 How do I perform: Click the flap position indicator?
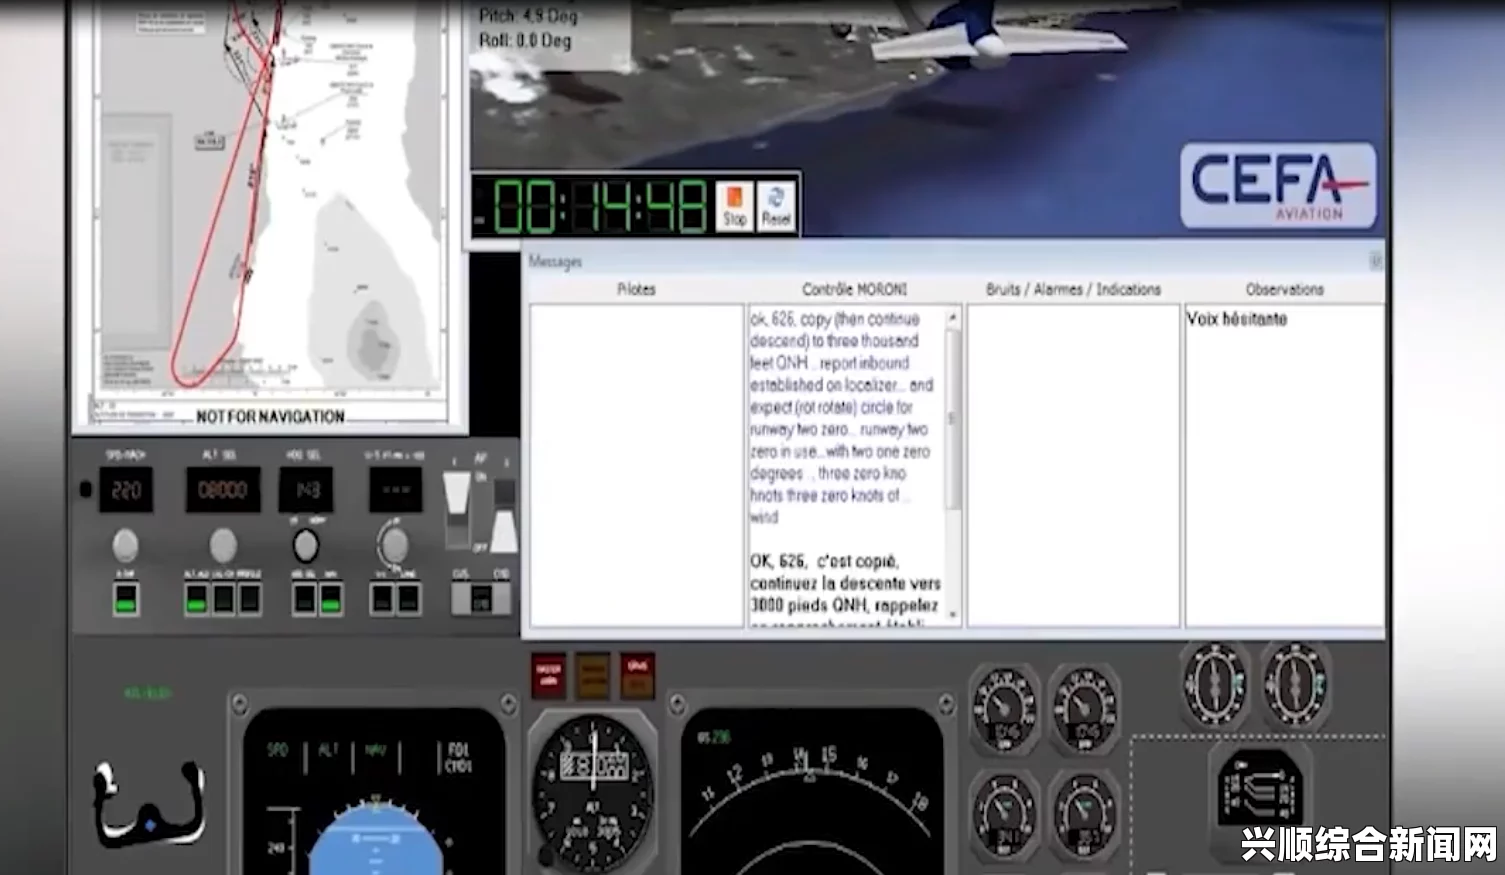[1259, 790]
